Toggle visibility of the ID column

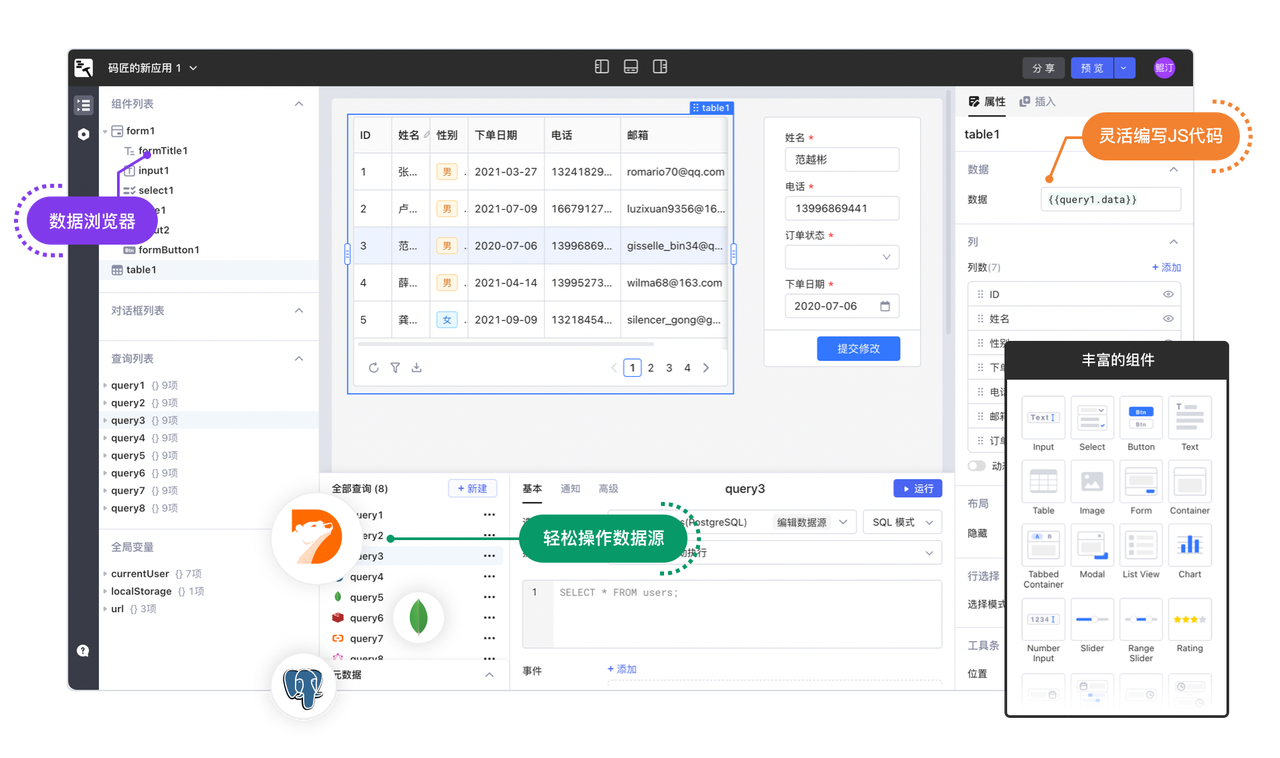[x=1168, y=295]
